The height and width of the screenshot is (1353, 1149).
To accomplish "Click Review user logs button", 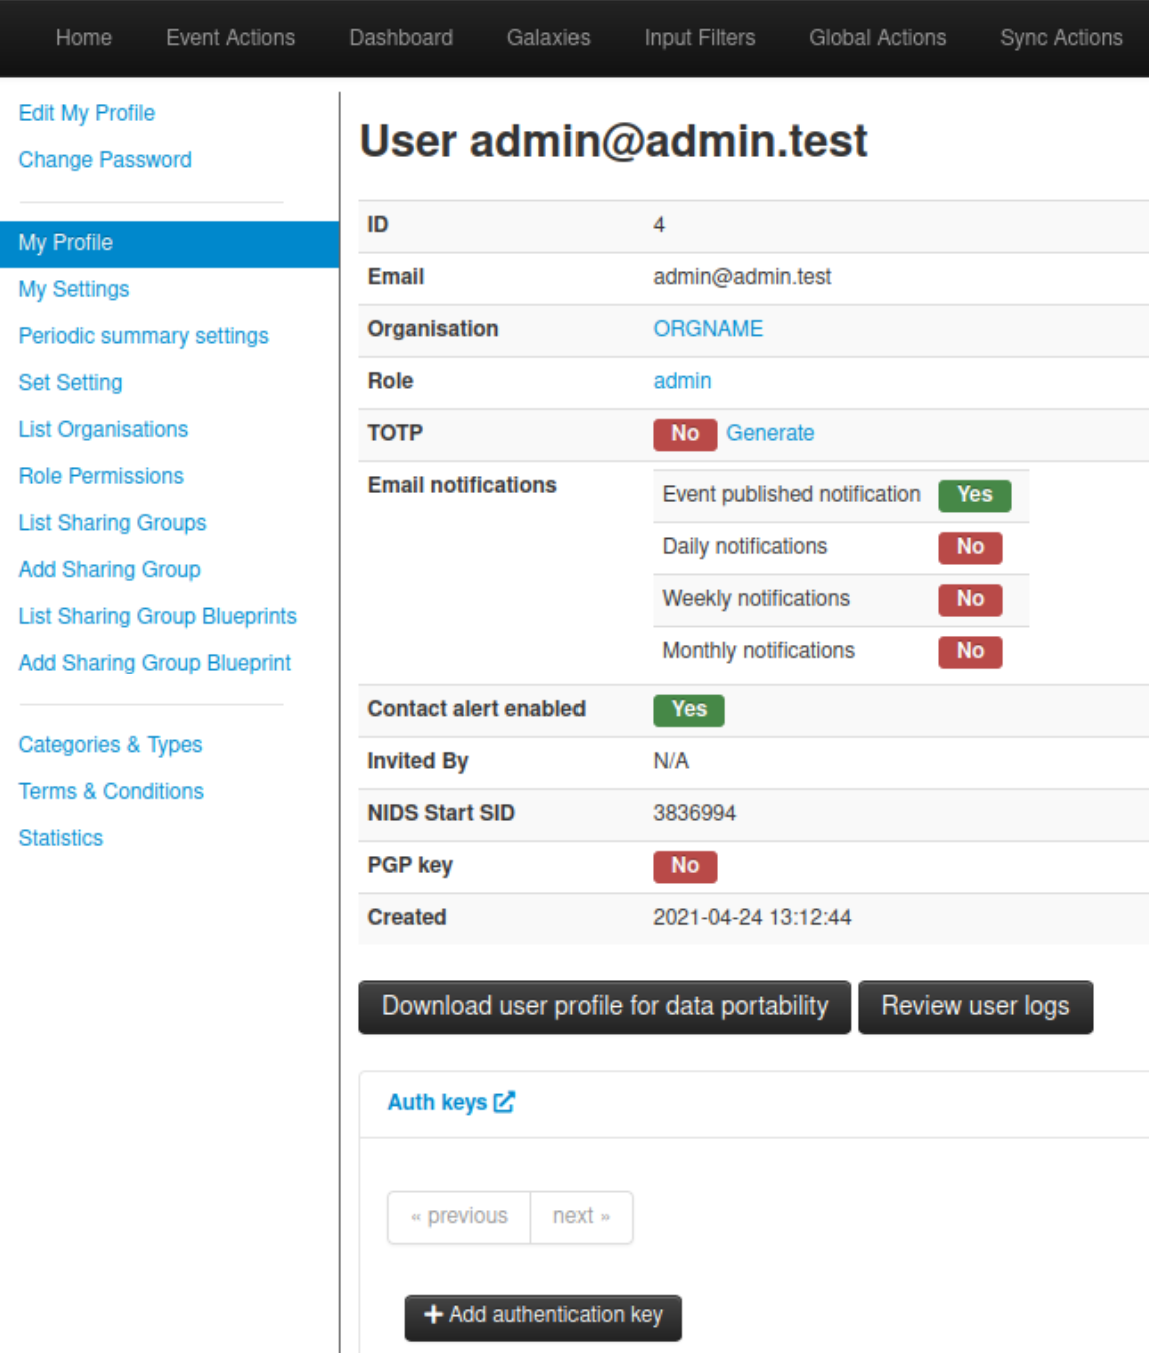I will point(976,1007).
